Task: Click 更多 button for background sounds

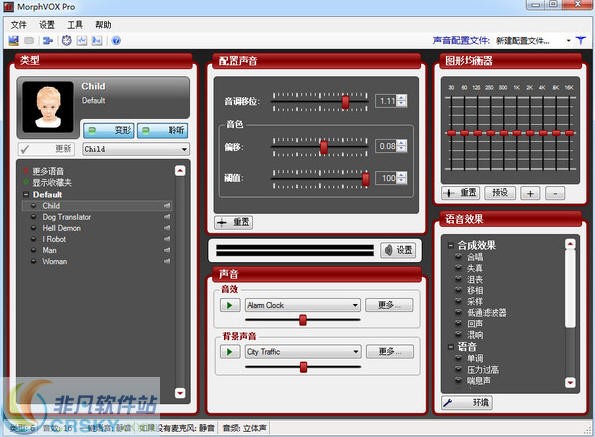Action: (x=390, y=352)
